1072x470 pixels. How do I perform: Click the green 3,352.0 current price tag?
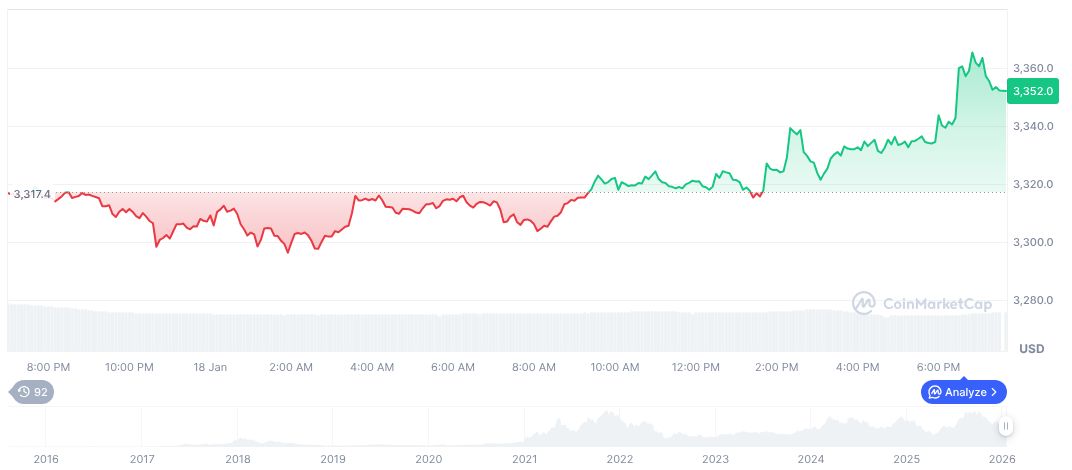tap(1032, 91)
